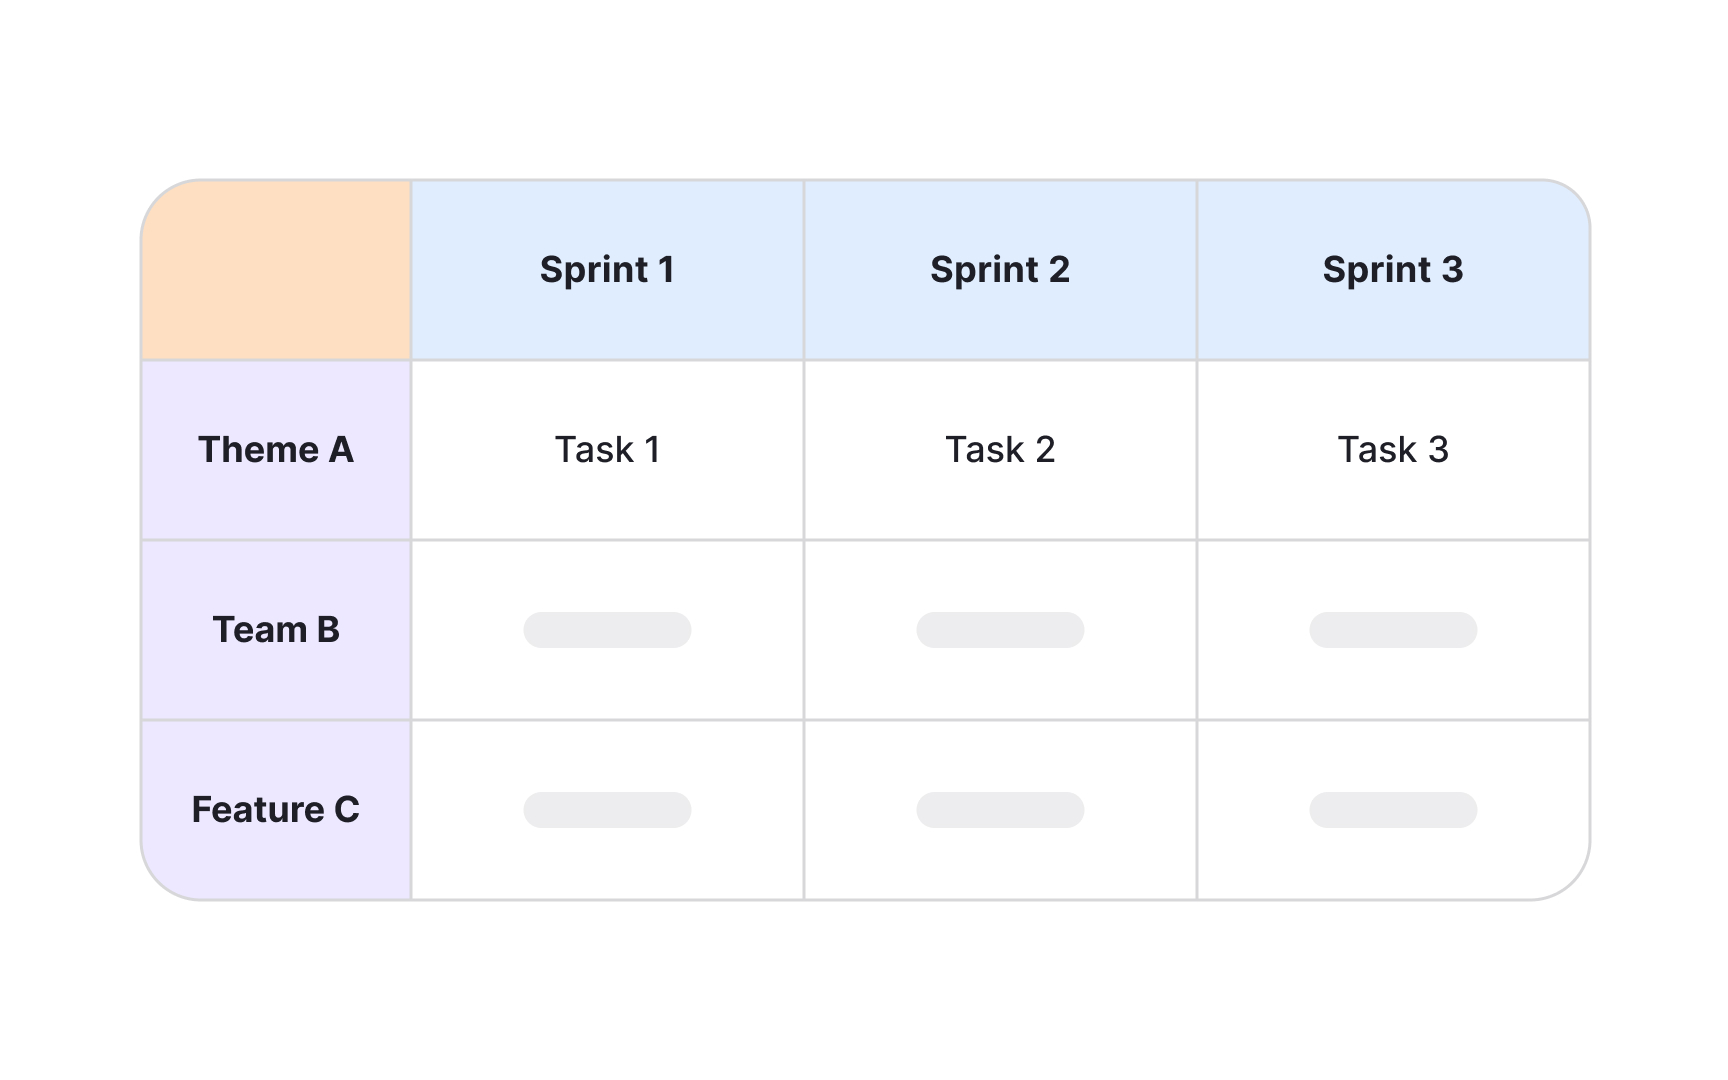Select the Feature C row label

276,810
